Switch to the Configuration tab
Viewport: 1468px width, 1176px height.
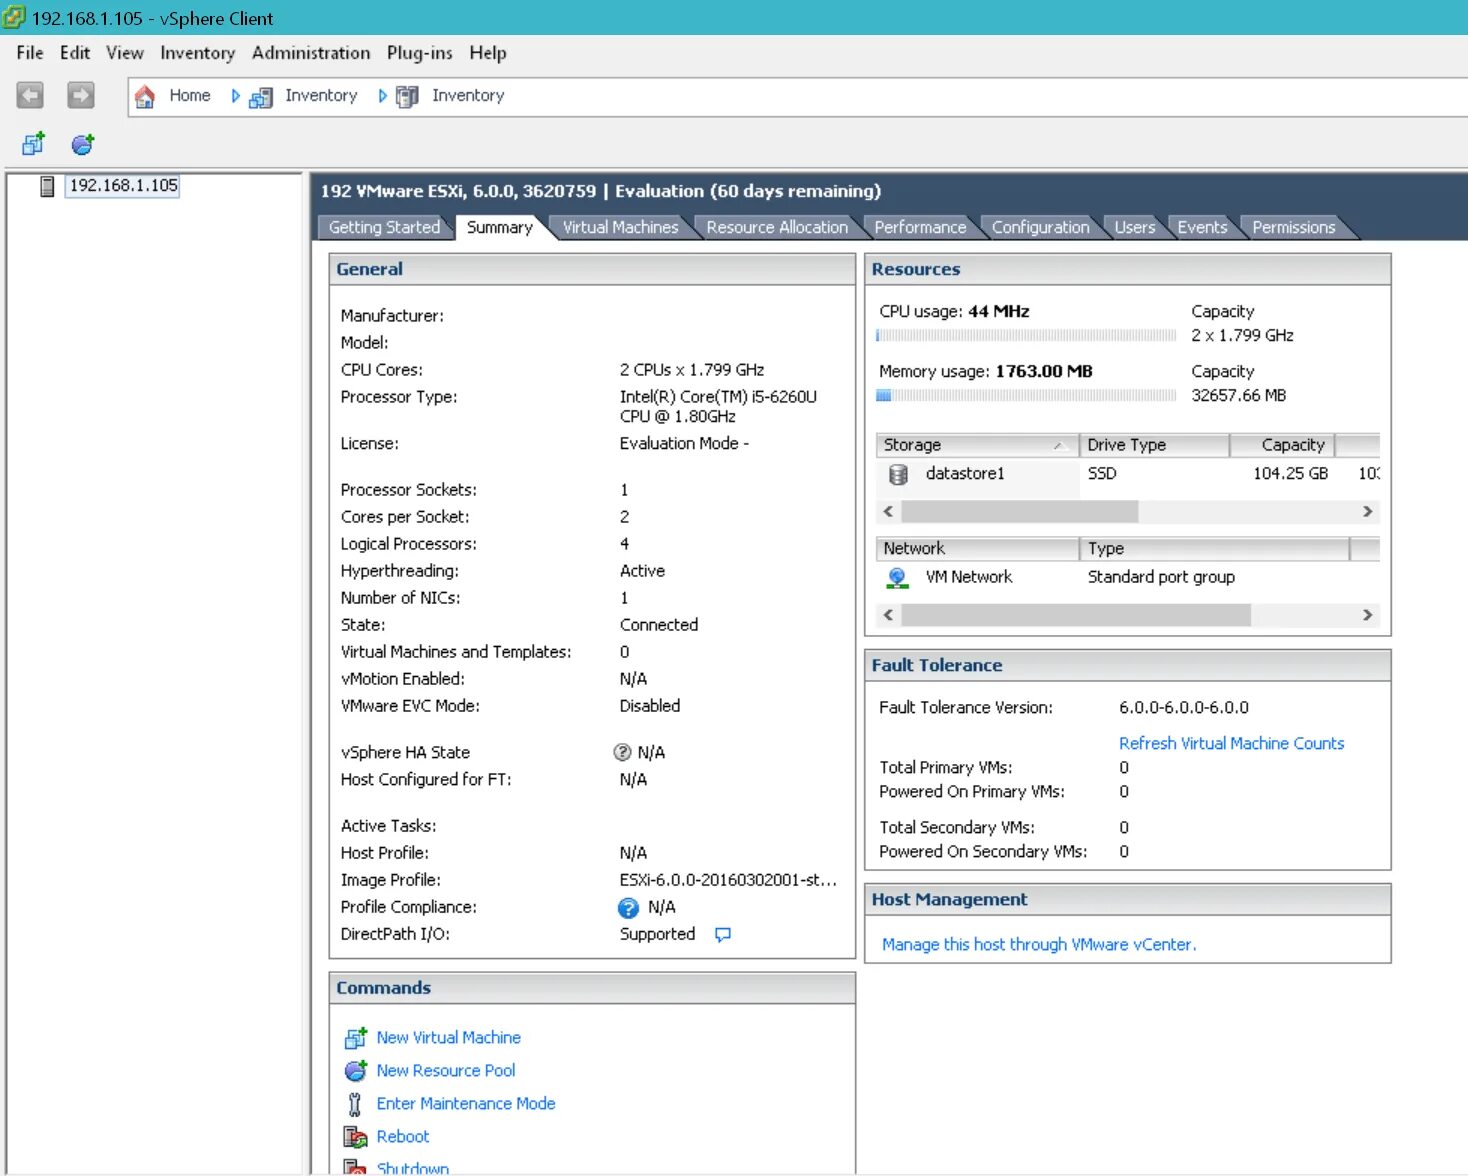1040,228
